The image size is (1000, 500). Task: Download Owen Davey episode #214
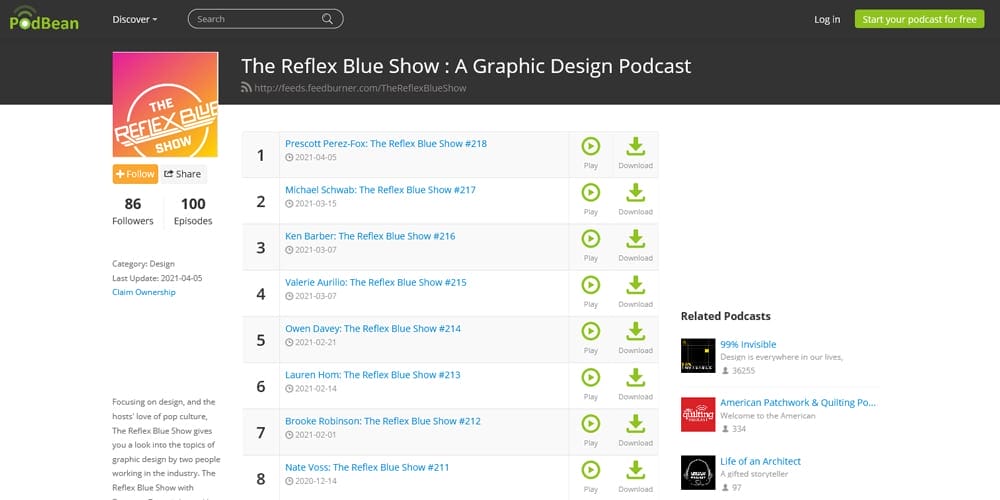(635, 337)
